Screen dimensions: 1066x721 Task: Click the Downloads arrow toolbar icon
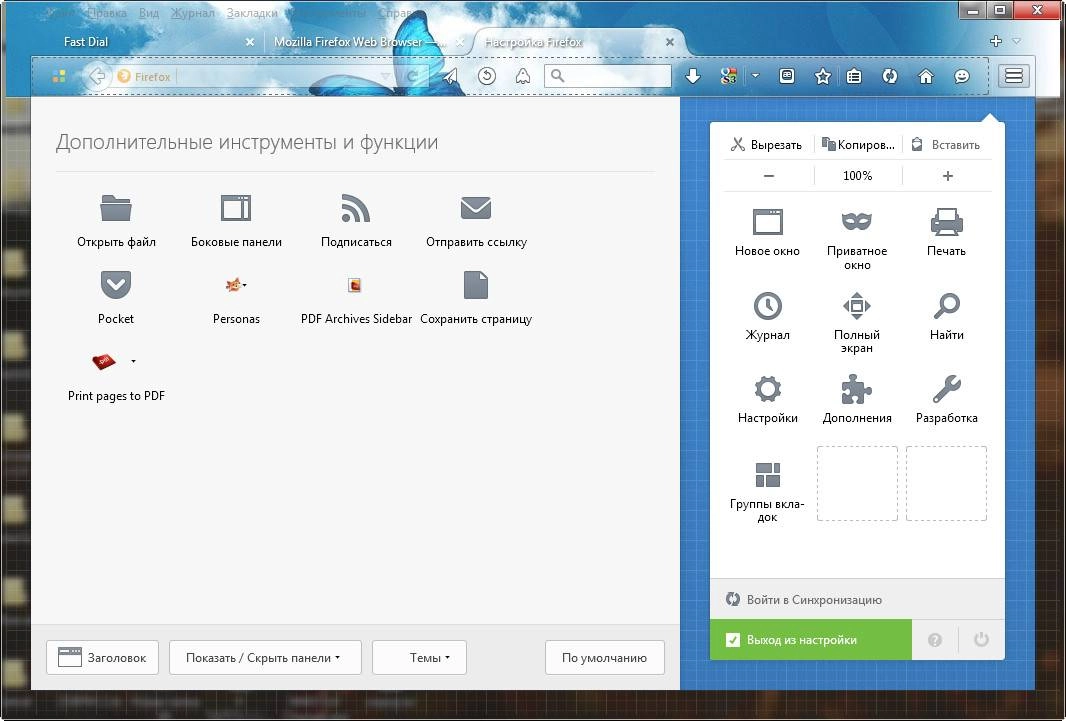click(693, 76)
